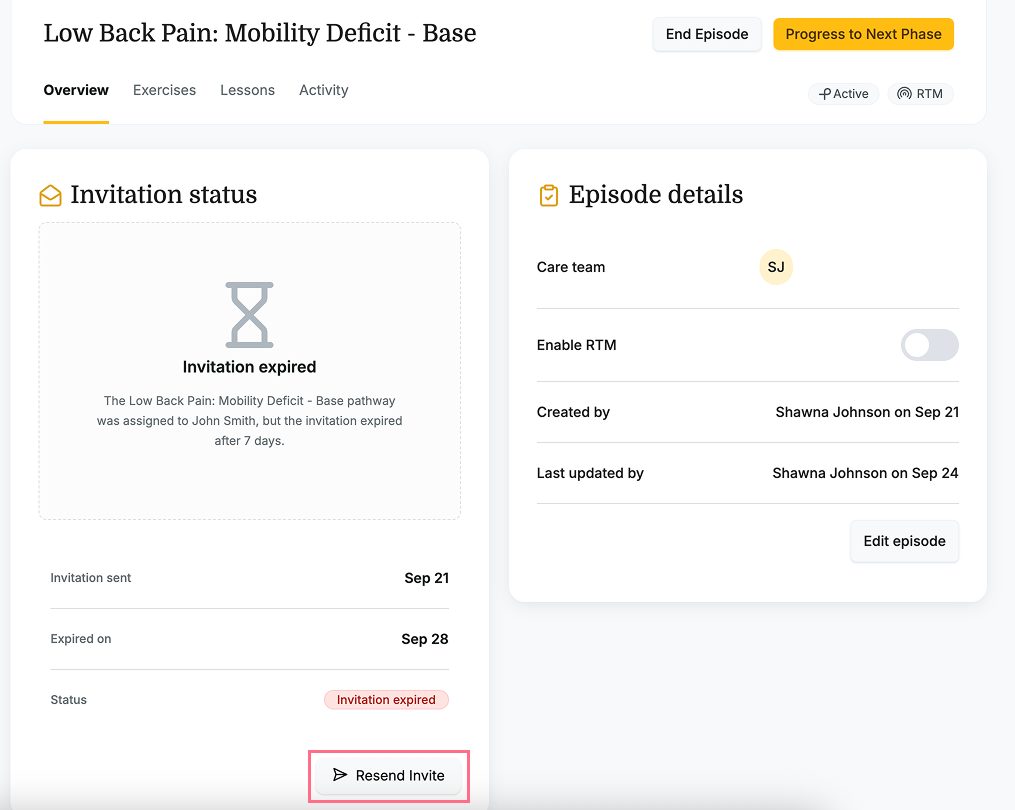This screenshot has width=1015, height=810.
Task: Resend the invite to the patient
Action: [x=388, y=775]
